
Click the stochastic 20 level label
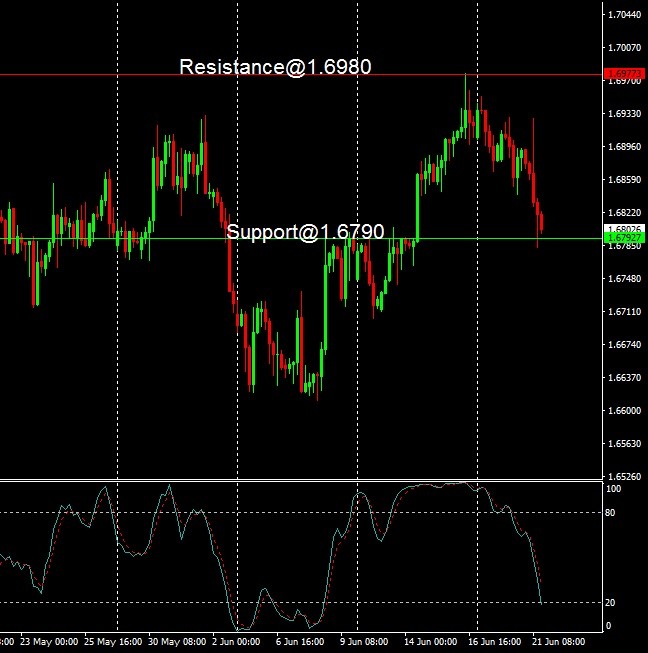click(x=610, y=603)
